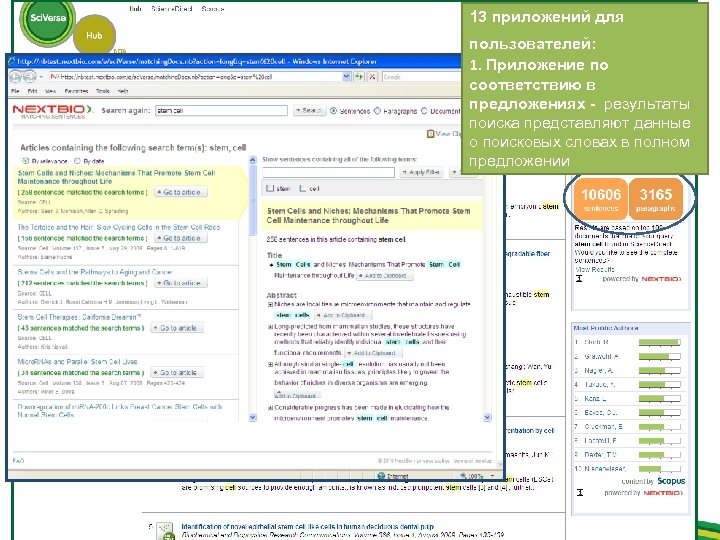
Task: Click author 'Nagler, A' in prolific authors list
Action: [x=598, y=371]
